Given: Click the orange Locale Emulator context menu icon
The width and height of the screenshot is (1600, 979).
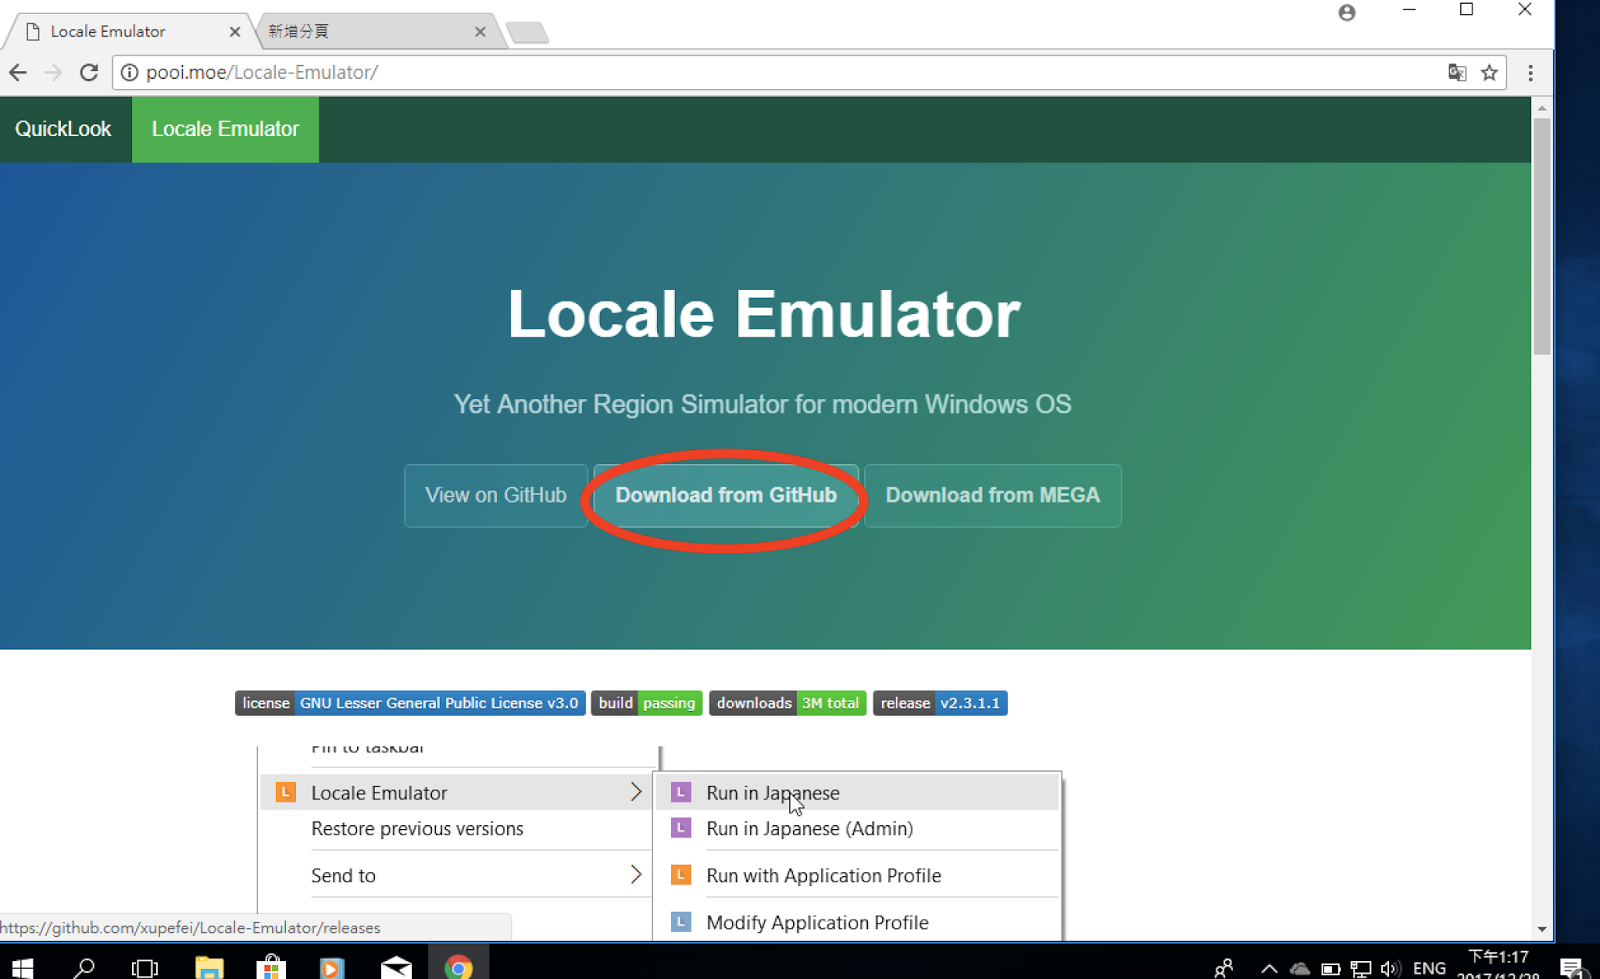Looking at the screenshot, I should [x=286, y=792].
